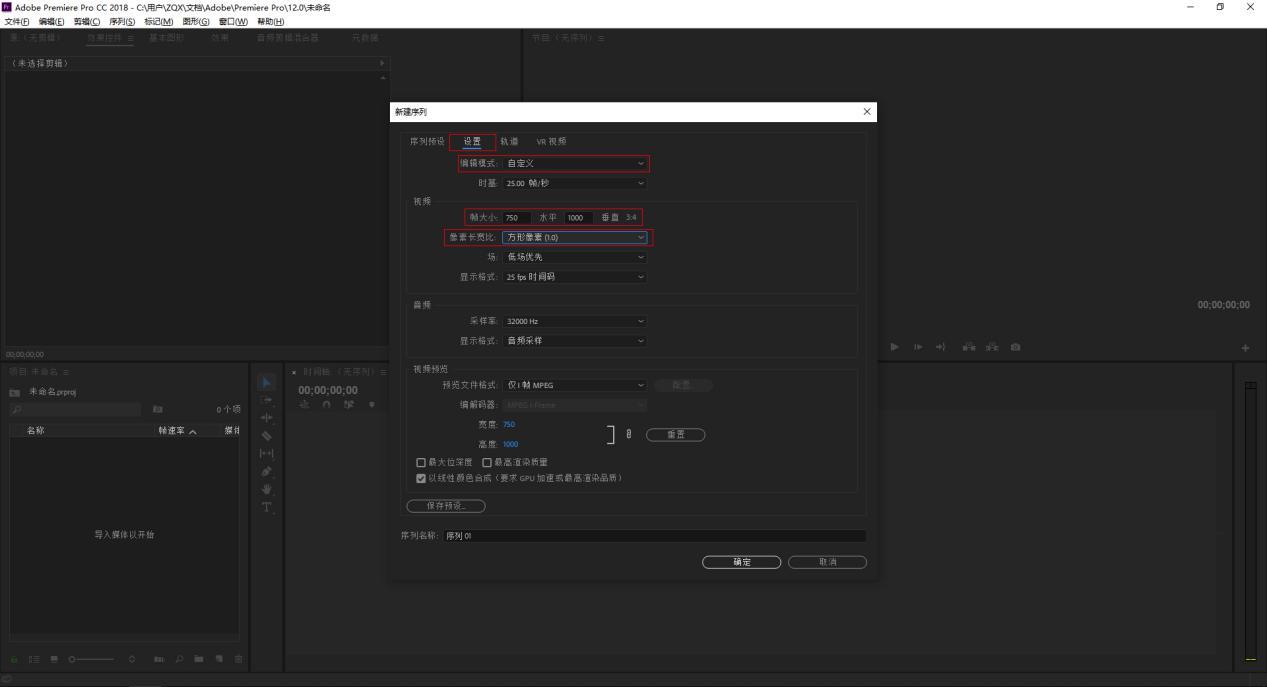Close the 新建序列 dialog

coord(866,112)
